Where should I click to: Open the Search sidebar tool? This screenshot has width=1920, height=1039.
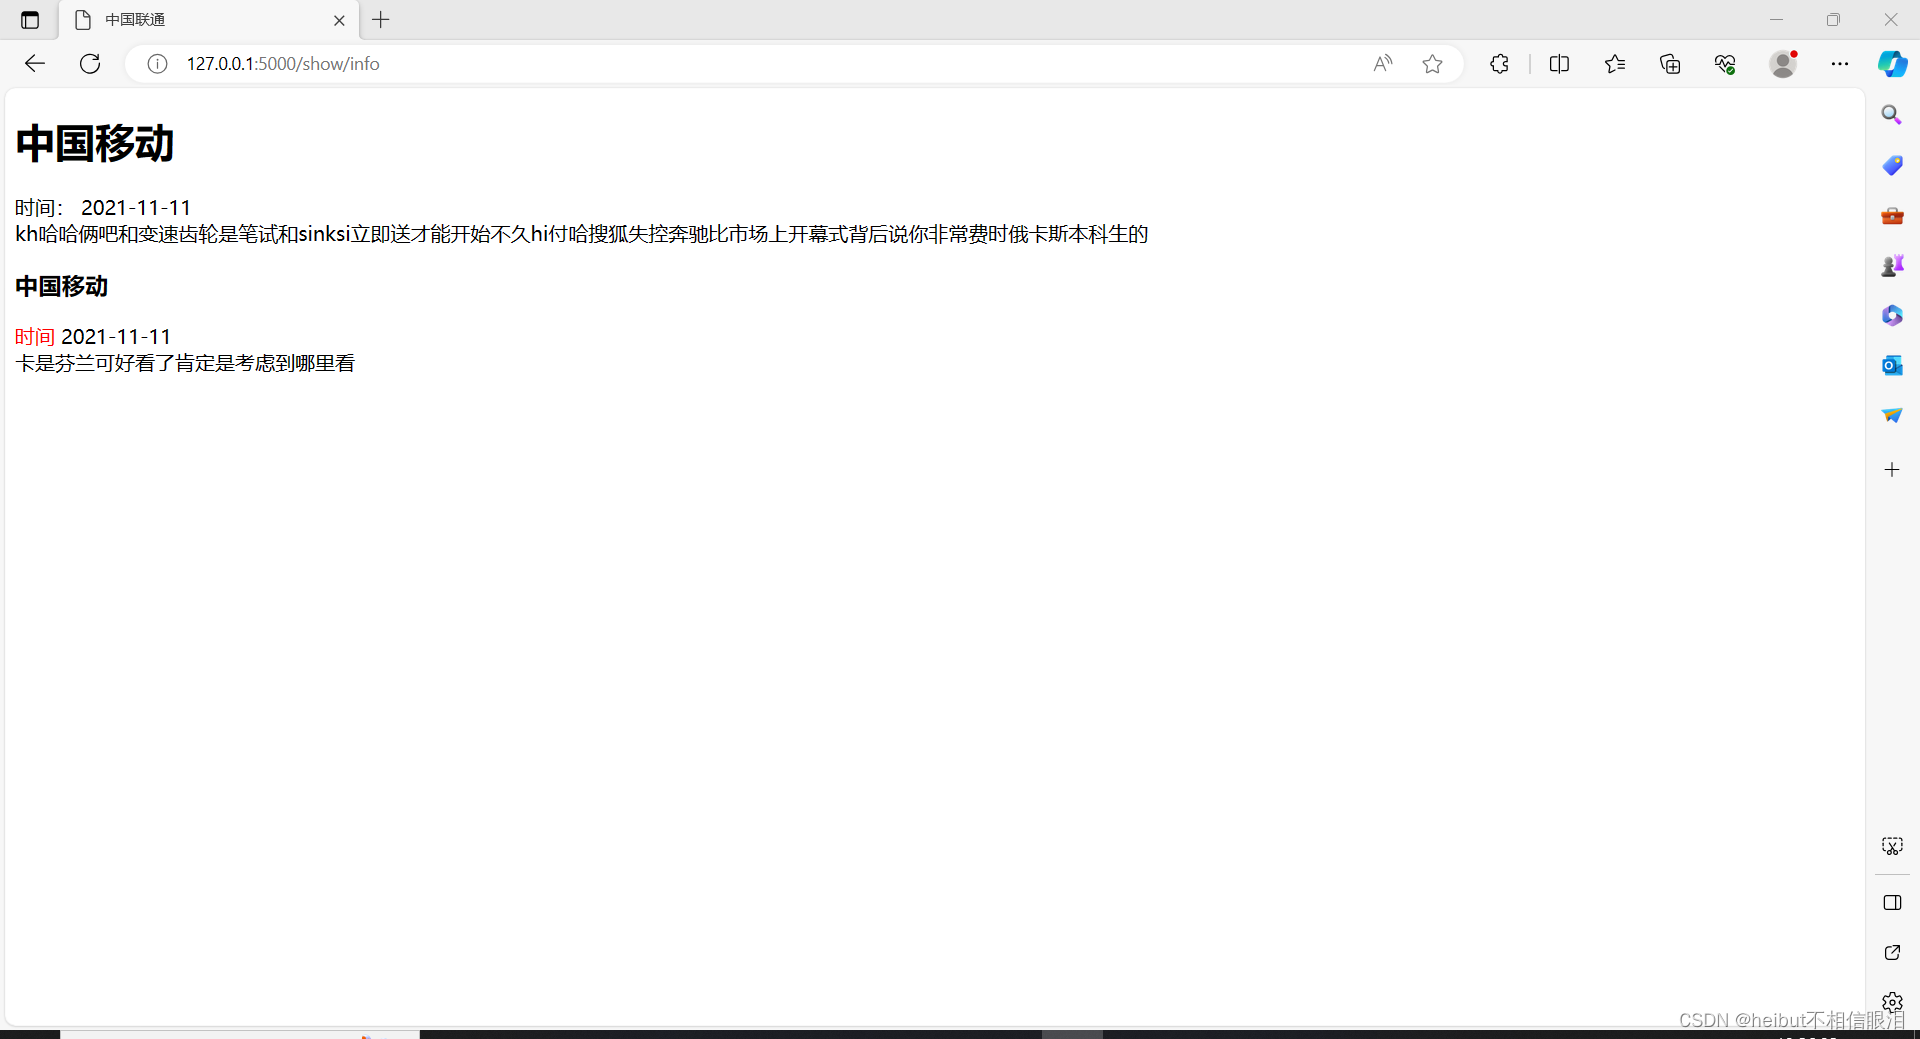coord(1892,114)
